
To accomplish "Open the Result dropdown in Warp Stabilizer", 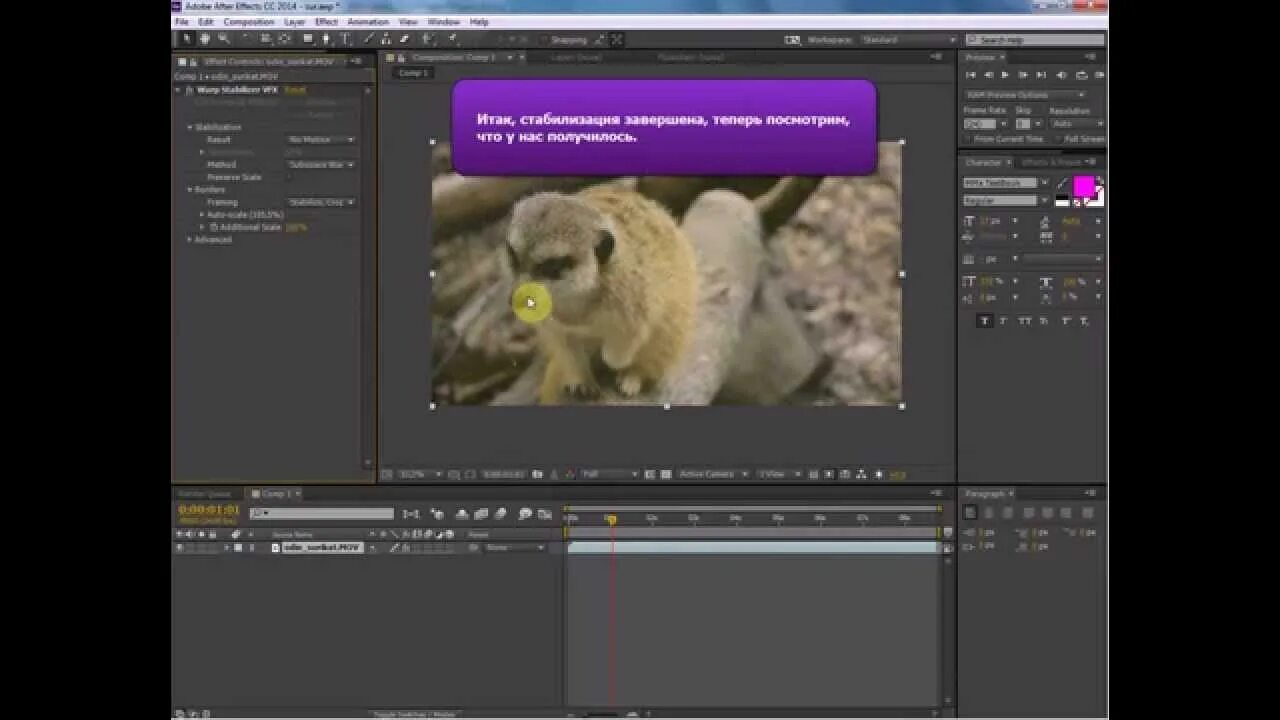I will pos(321,139).
